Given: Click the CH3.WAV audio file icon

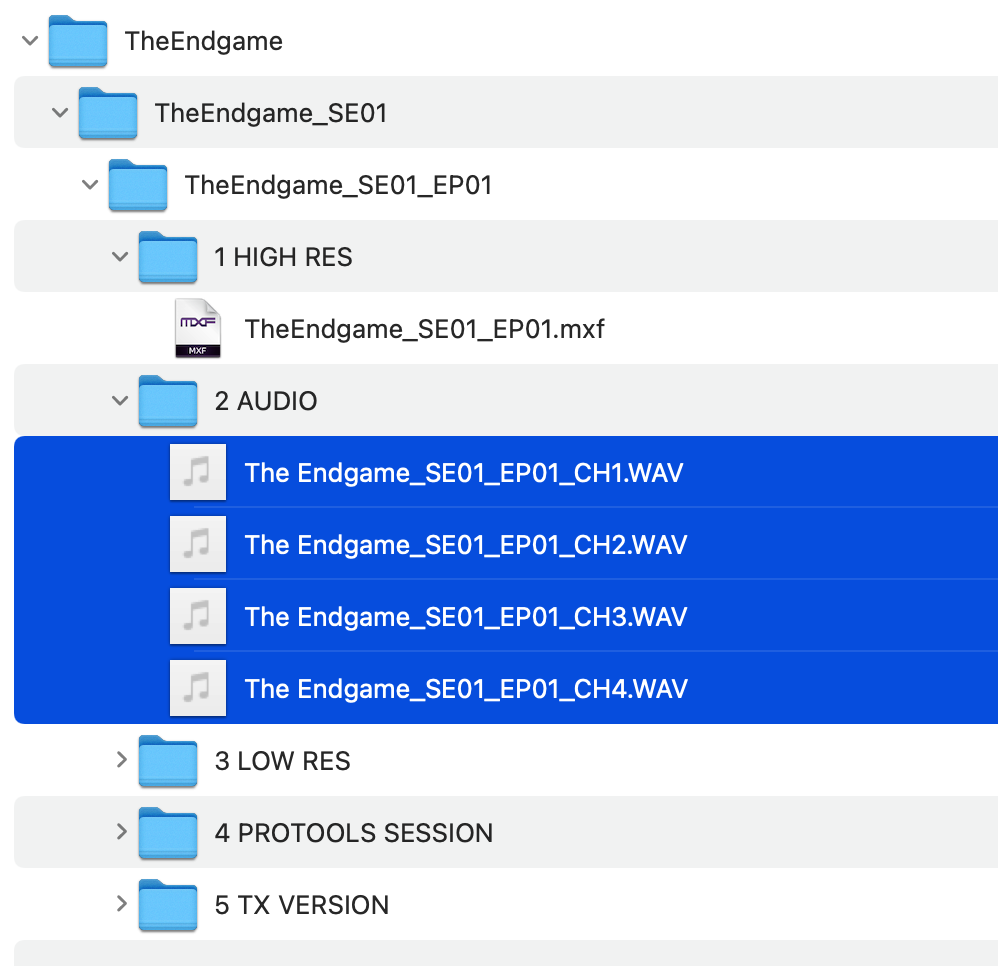Looking at the screenshot, I should point(198,616).
